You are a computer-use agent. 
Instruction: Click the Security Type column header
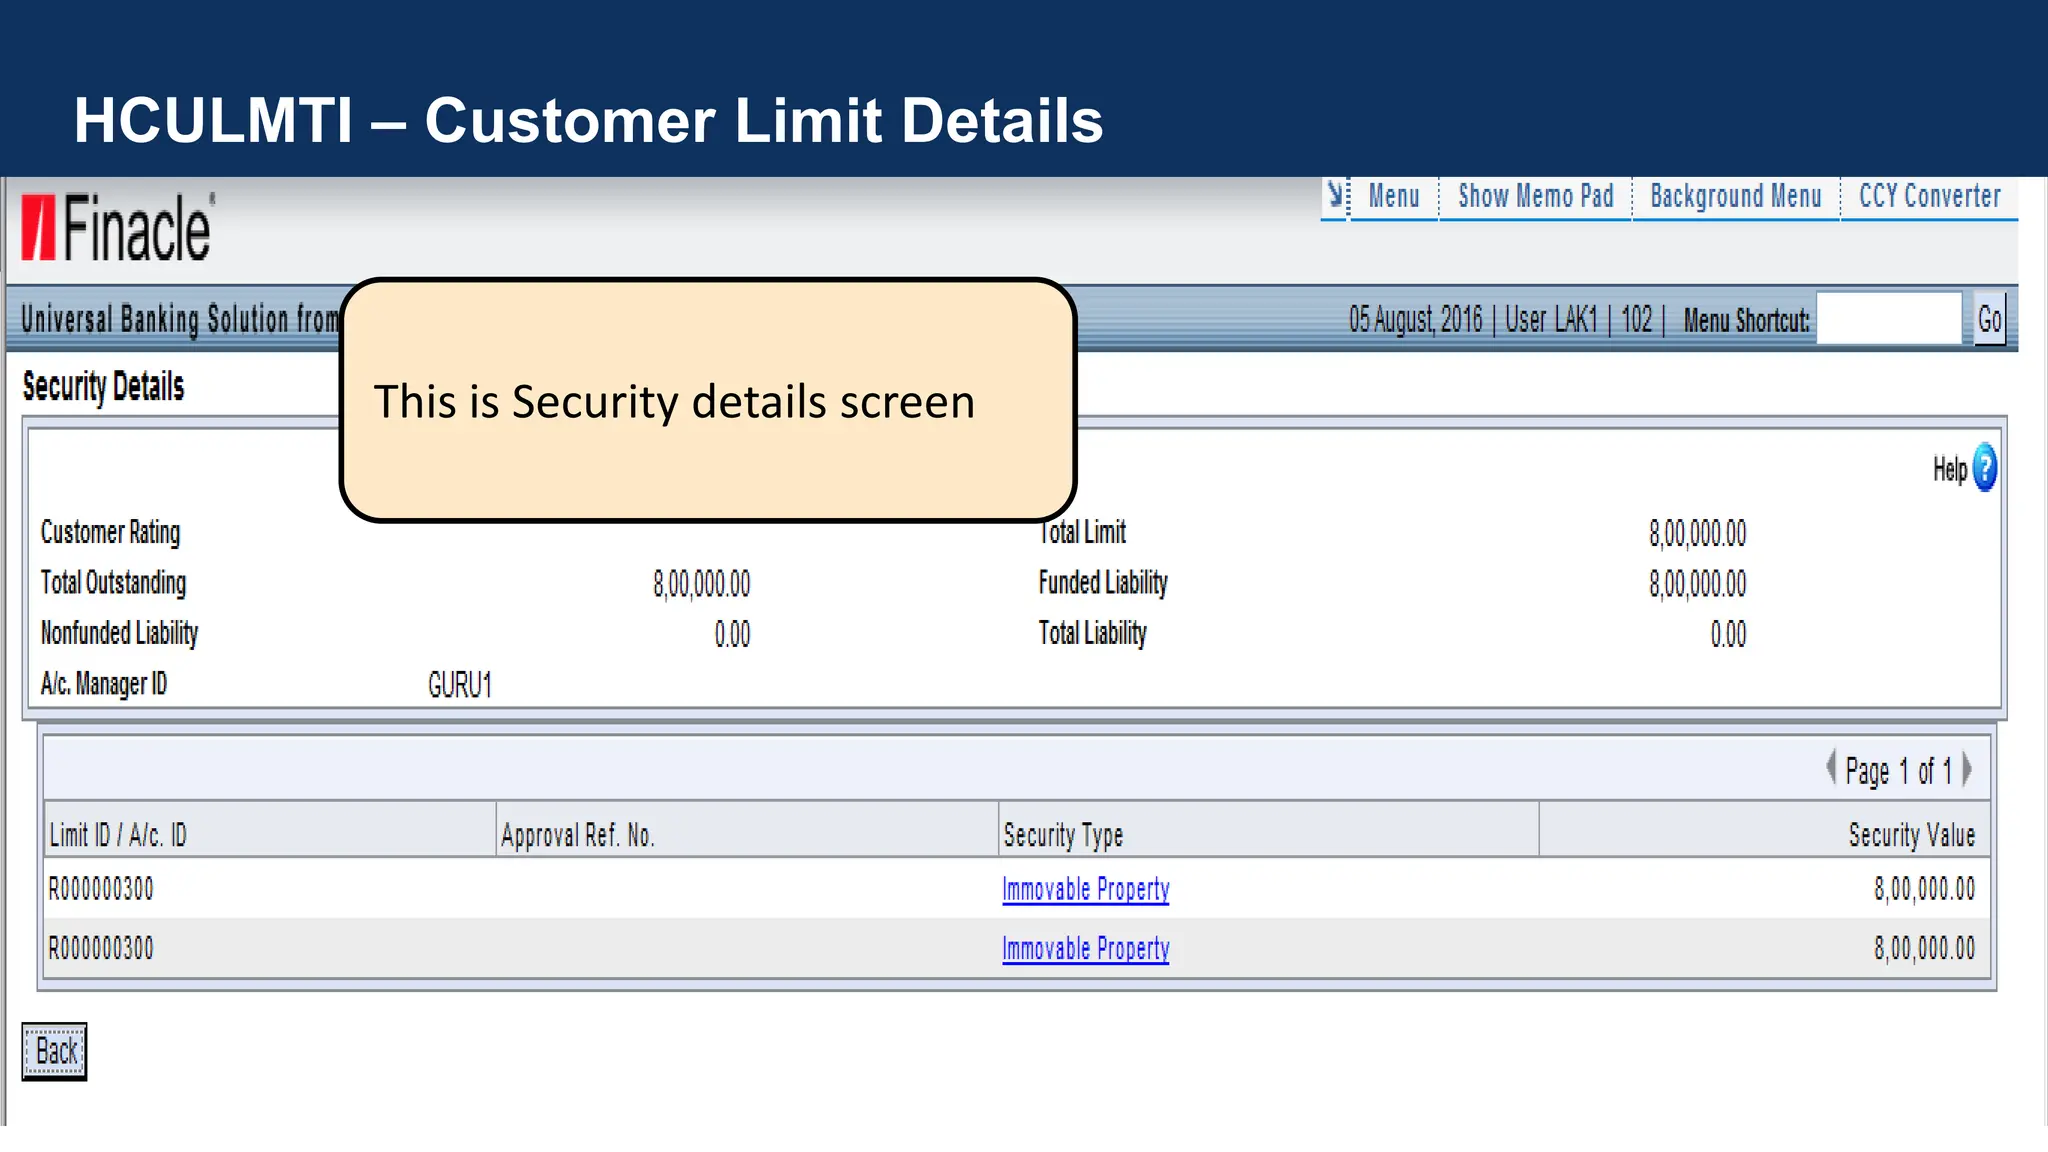pos(1063,835)
